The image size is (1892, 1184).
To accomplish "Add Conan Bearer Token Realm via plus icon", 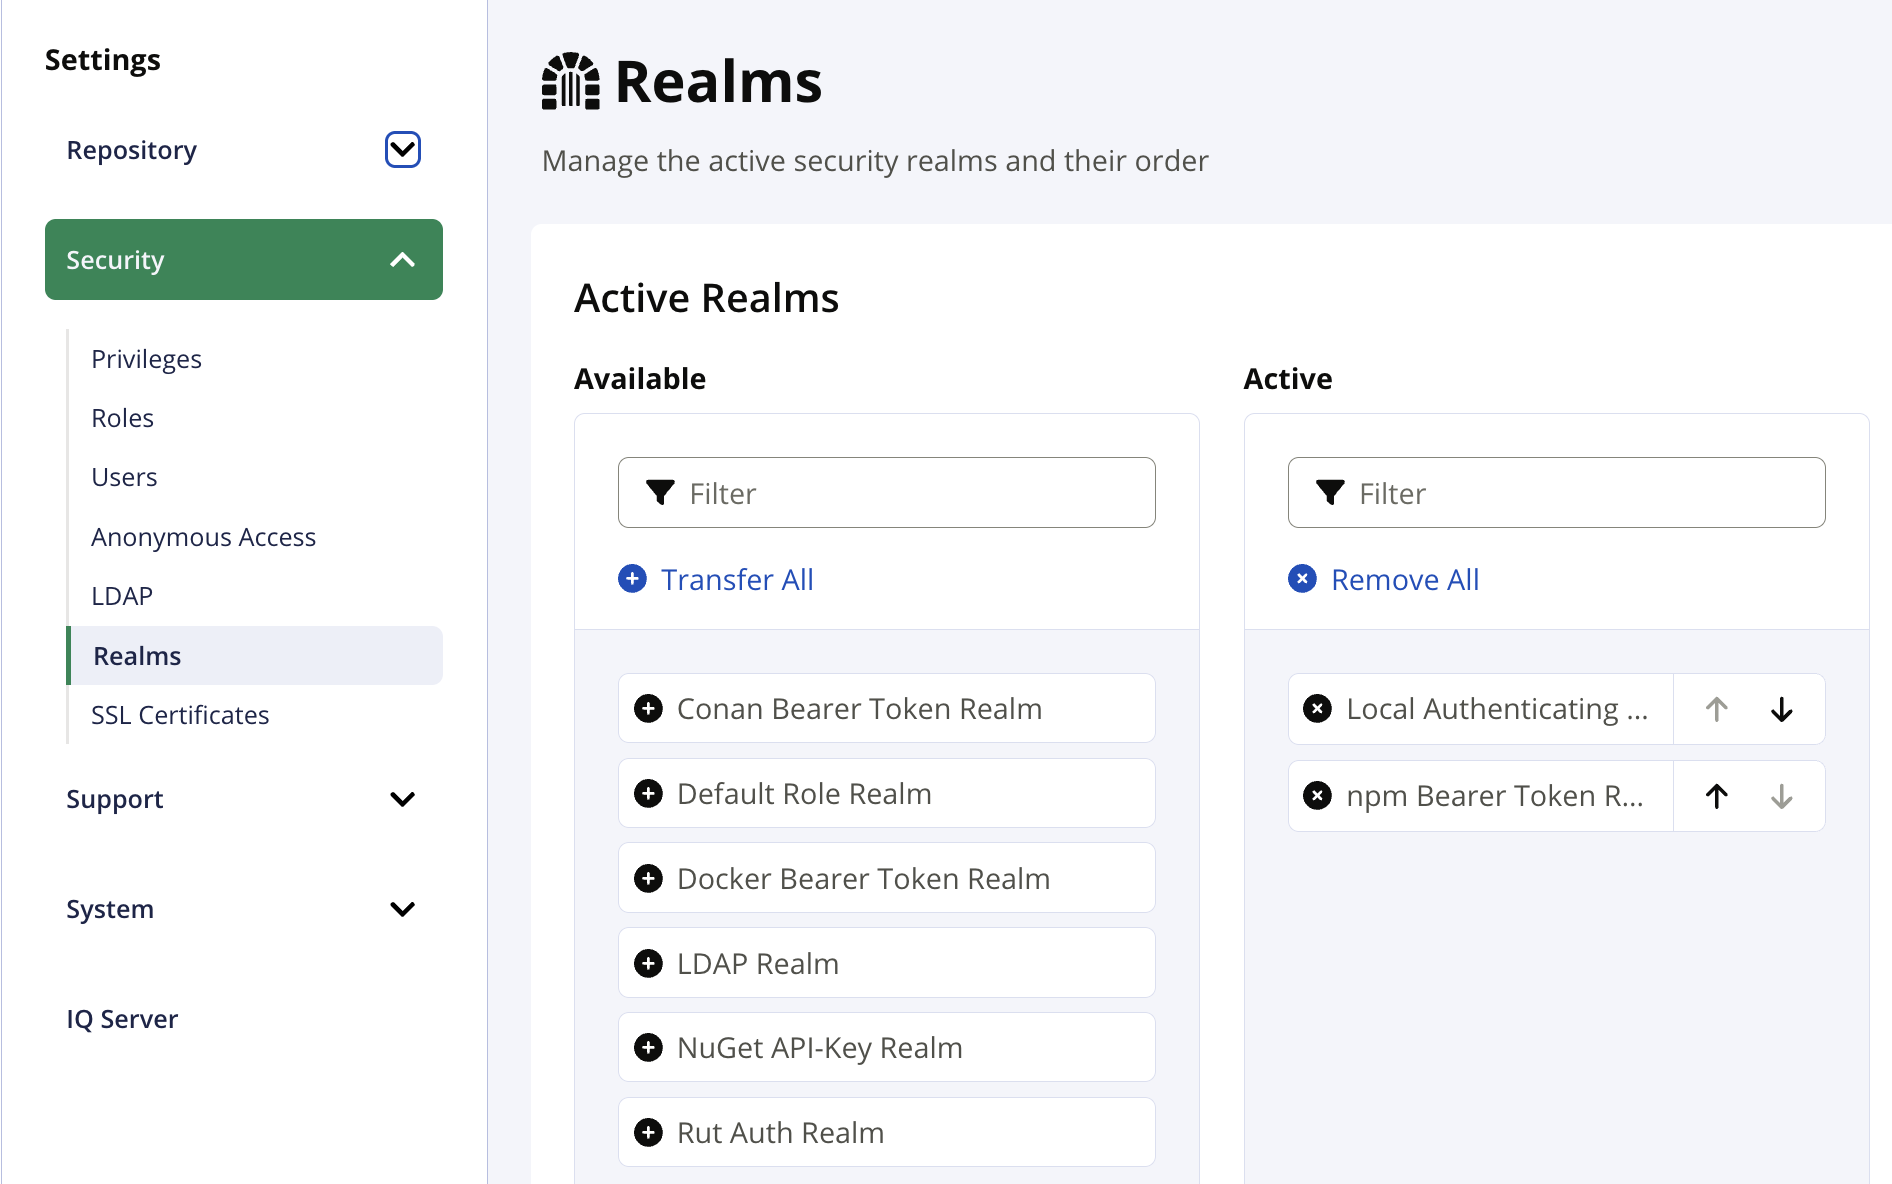I will tap(649, 709).
